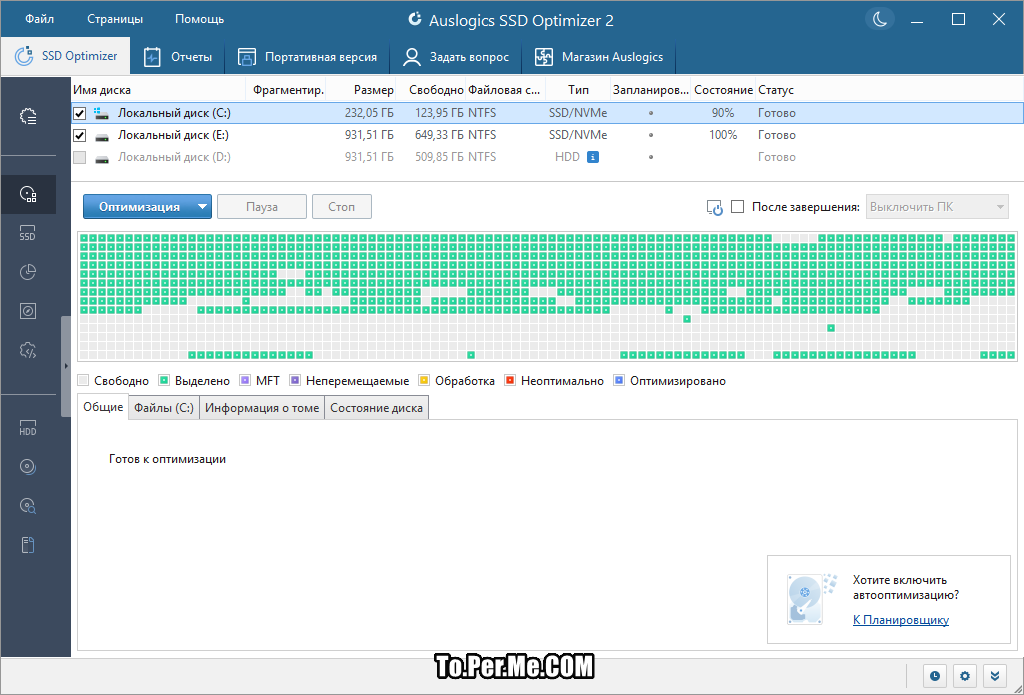Screen dimensions: 1024x695
Task: Click the dark mode moon icon
Action: point(880,19)
